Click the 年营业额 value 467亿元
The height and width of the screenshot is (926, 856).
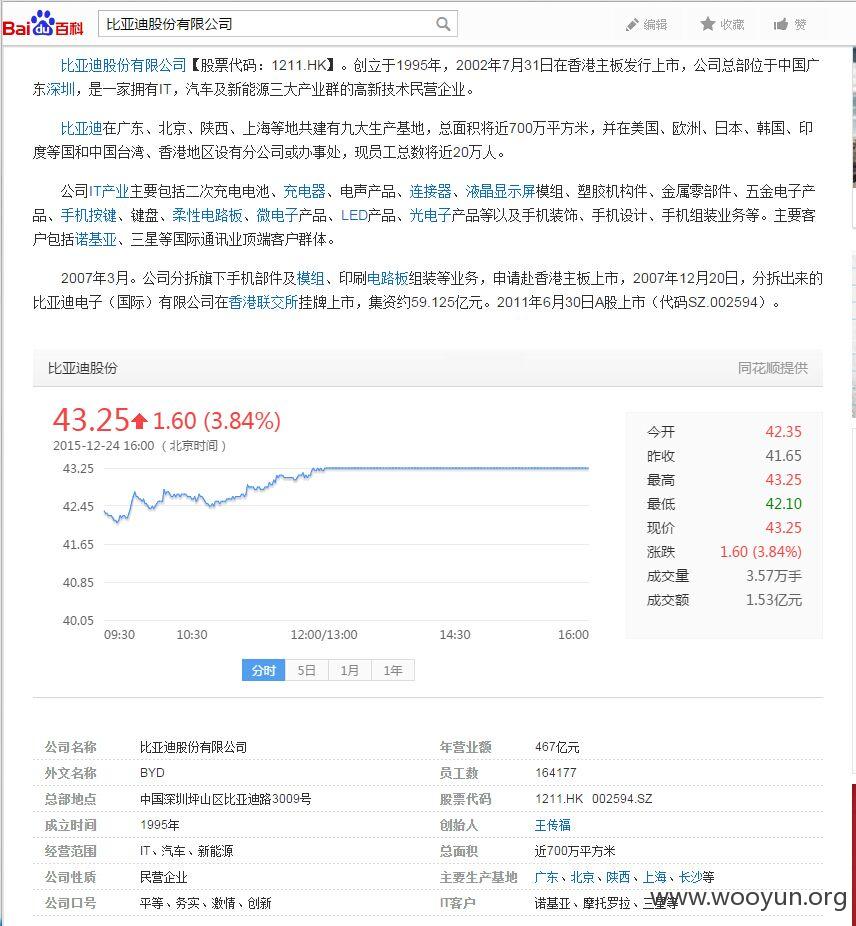557,747
